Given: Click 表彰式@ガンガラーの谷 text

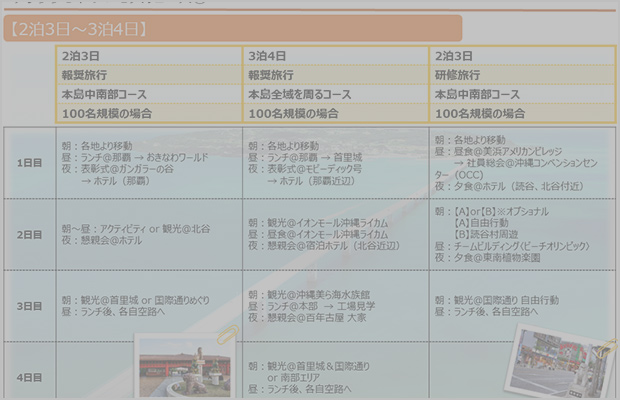Looking at the screenshot, I should pos(127,169).
